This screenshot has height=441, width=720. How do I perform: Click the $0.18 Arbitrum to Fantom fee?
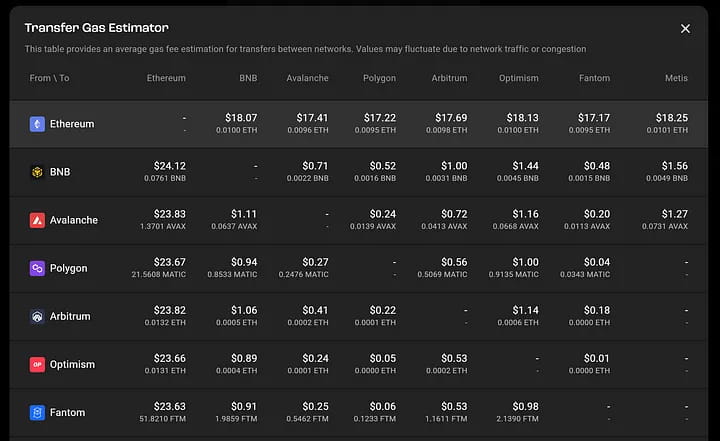click(597, 310)
